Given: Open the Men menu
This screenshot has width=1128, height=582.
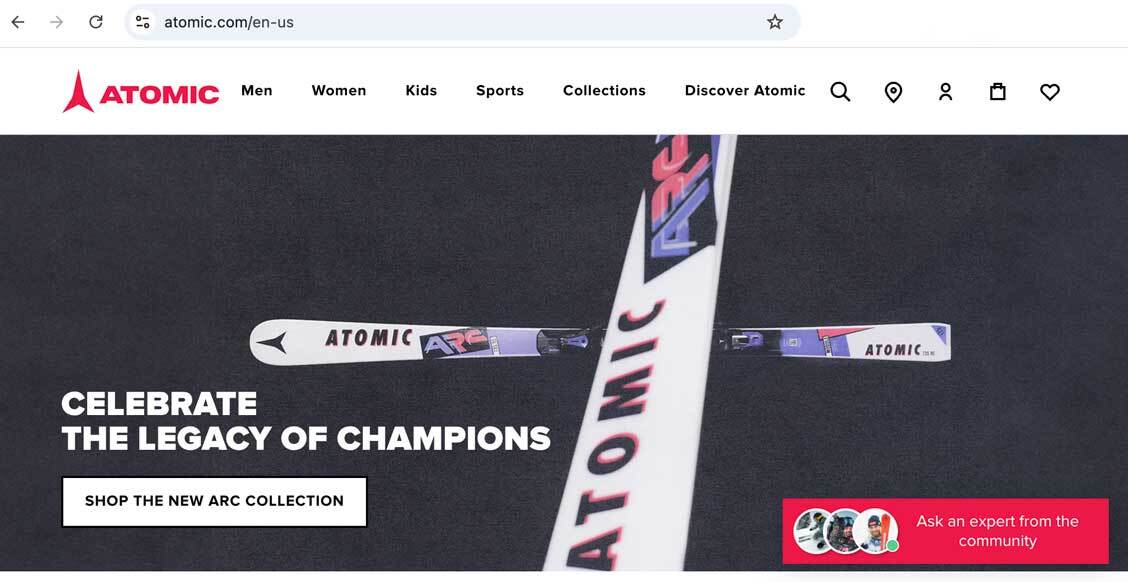Looking at the screenshot, I should (257, 91).
